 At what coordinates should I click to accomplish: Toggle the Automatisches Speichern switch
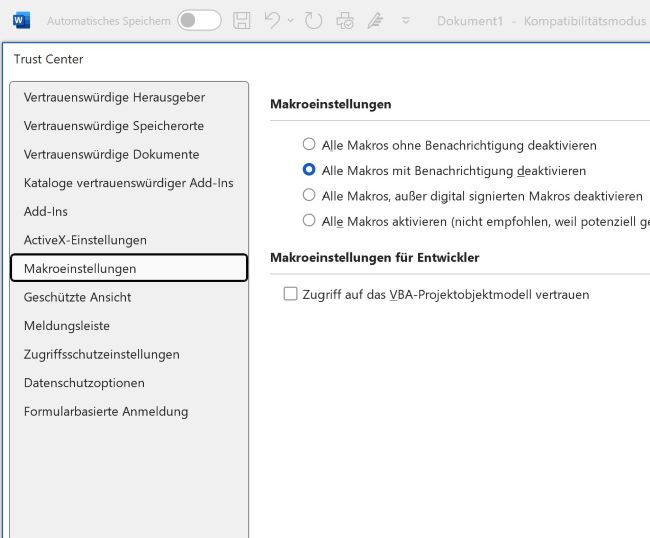click(199, 20)
